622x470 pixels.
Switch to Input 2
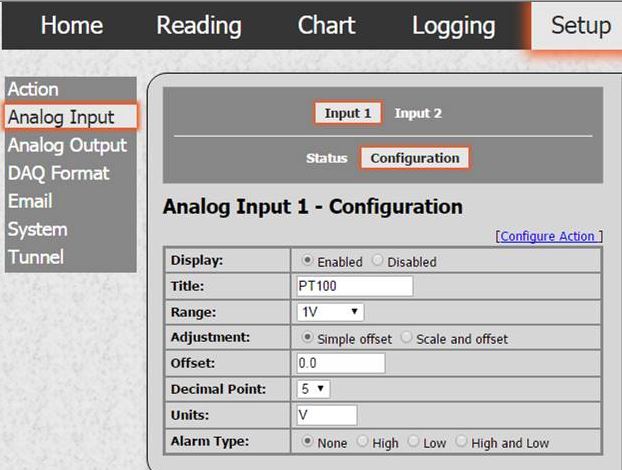(418, 113)
